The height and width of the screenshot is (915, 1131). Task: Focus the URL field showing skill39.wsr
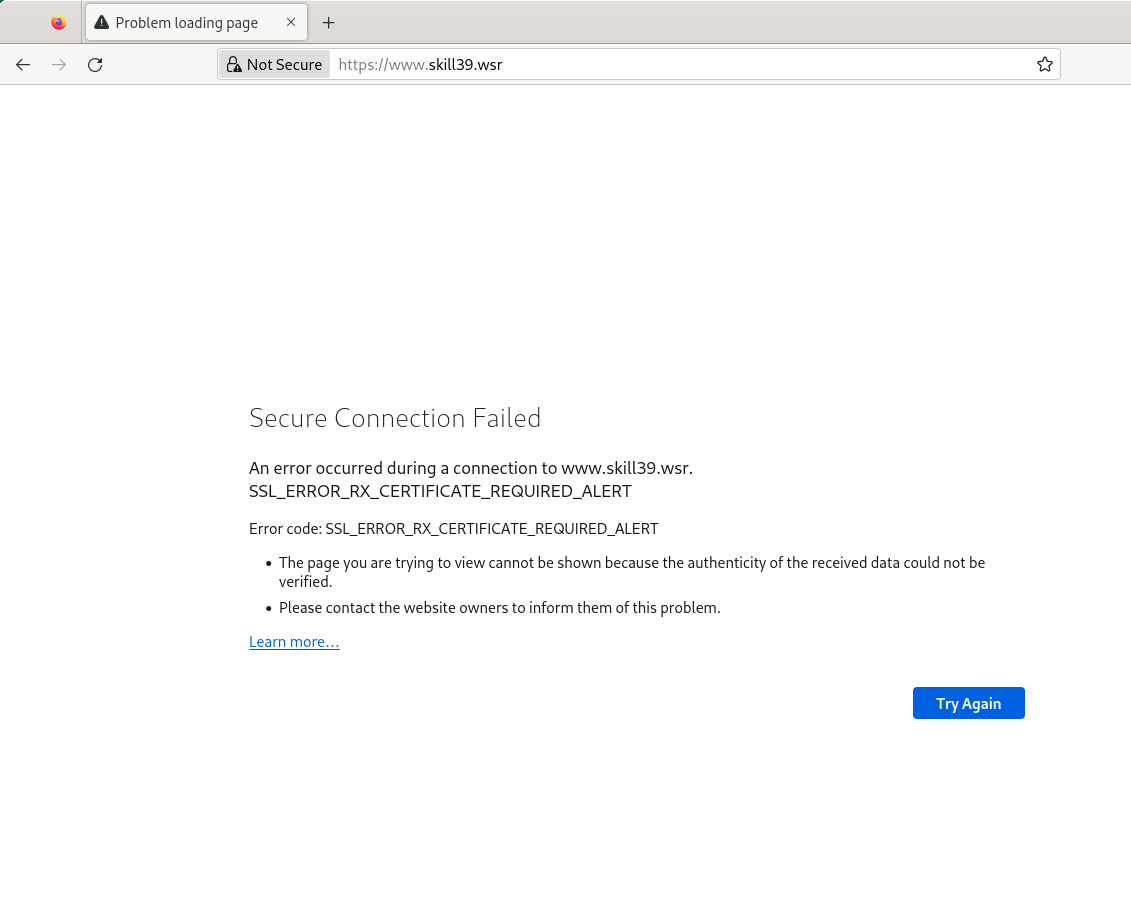(x=682, y=65)
